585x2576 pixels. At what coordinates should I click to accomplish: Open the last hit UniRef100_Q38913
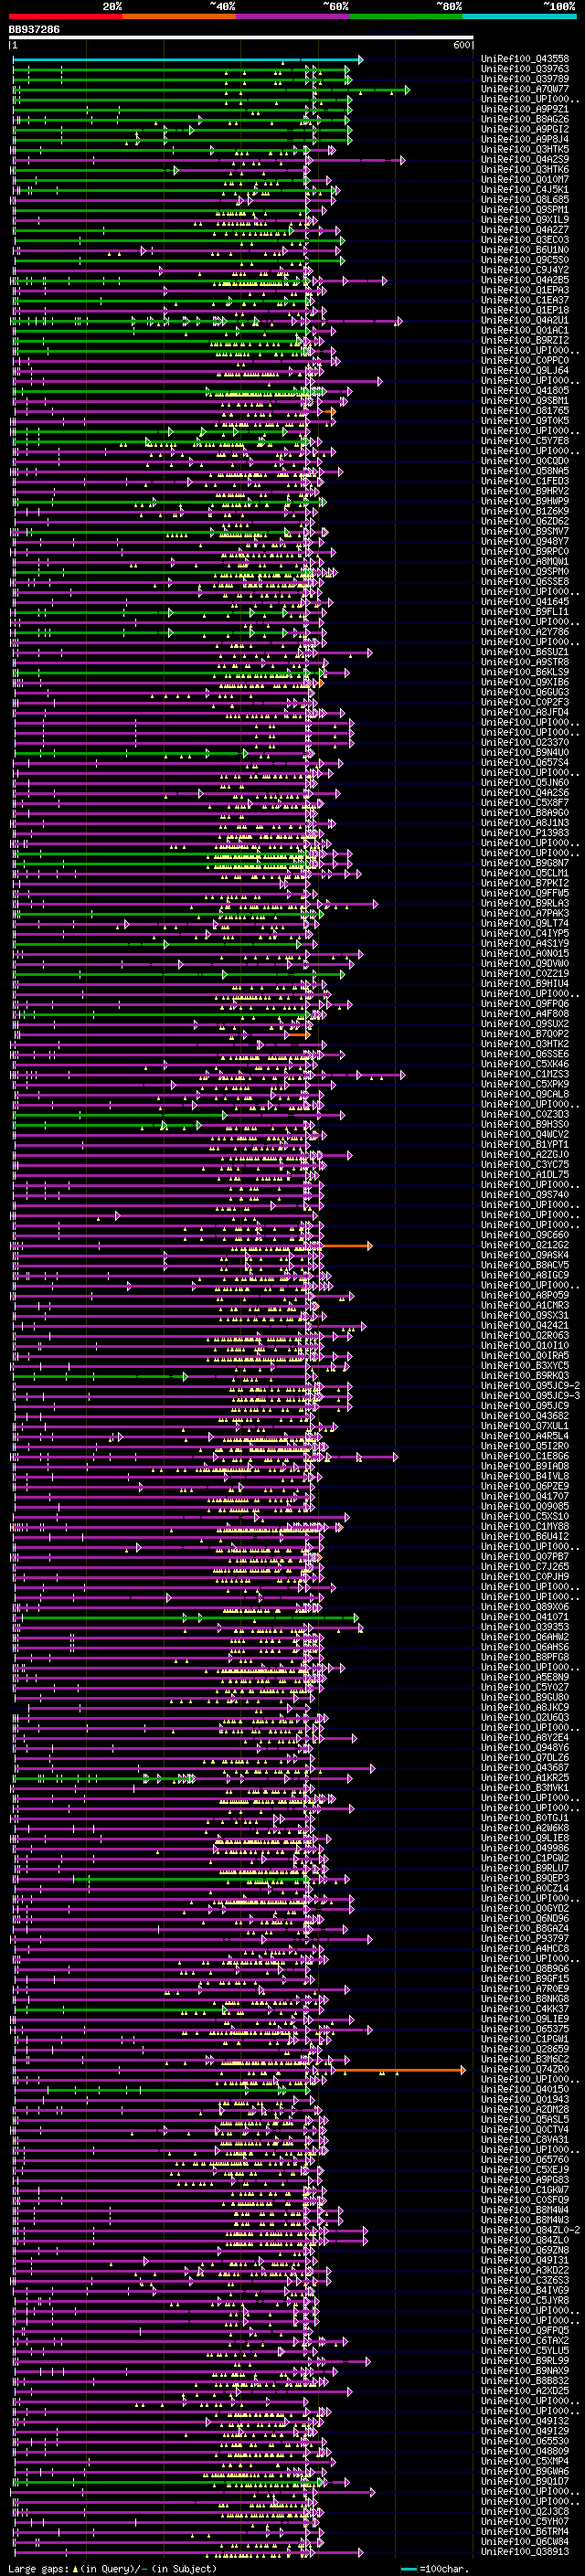pos(525,2551)
